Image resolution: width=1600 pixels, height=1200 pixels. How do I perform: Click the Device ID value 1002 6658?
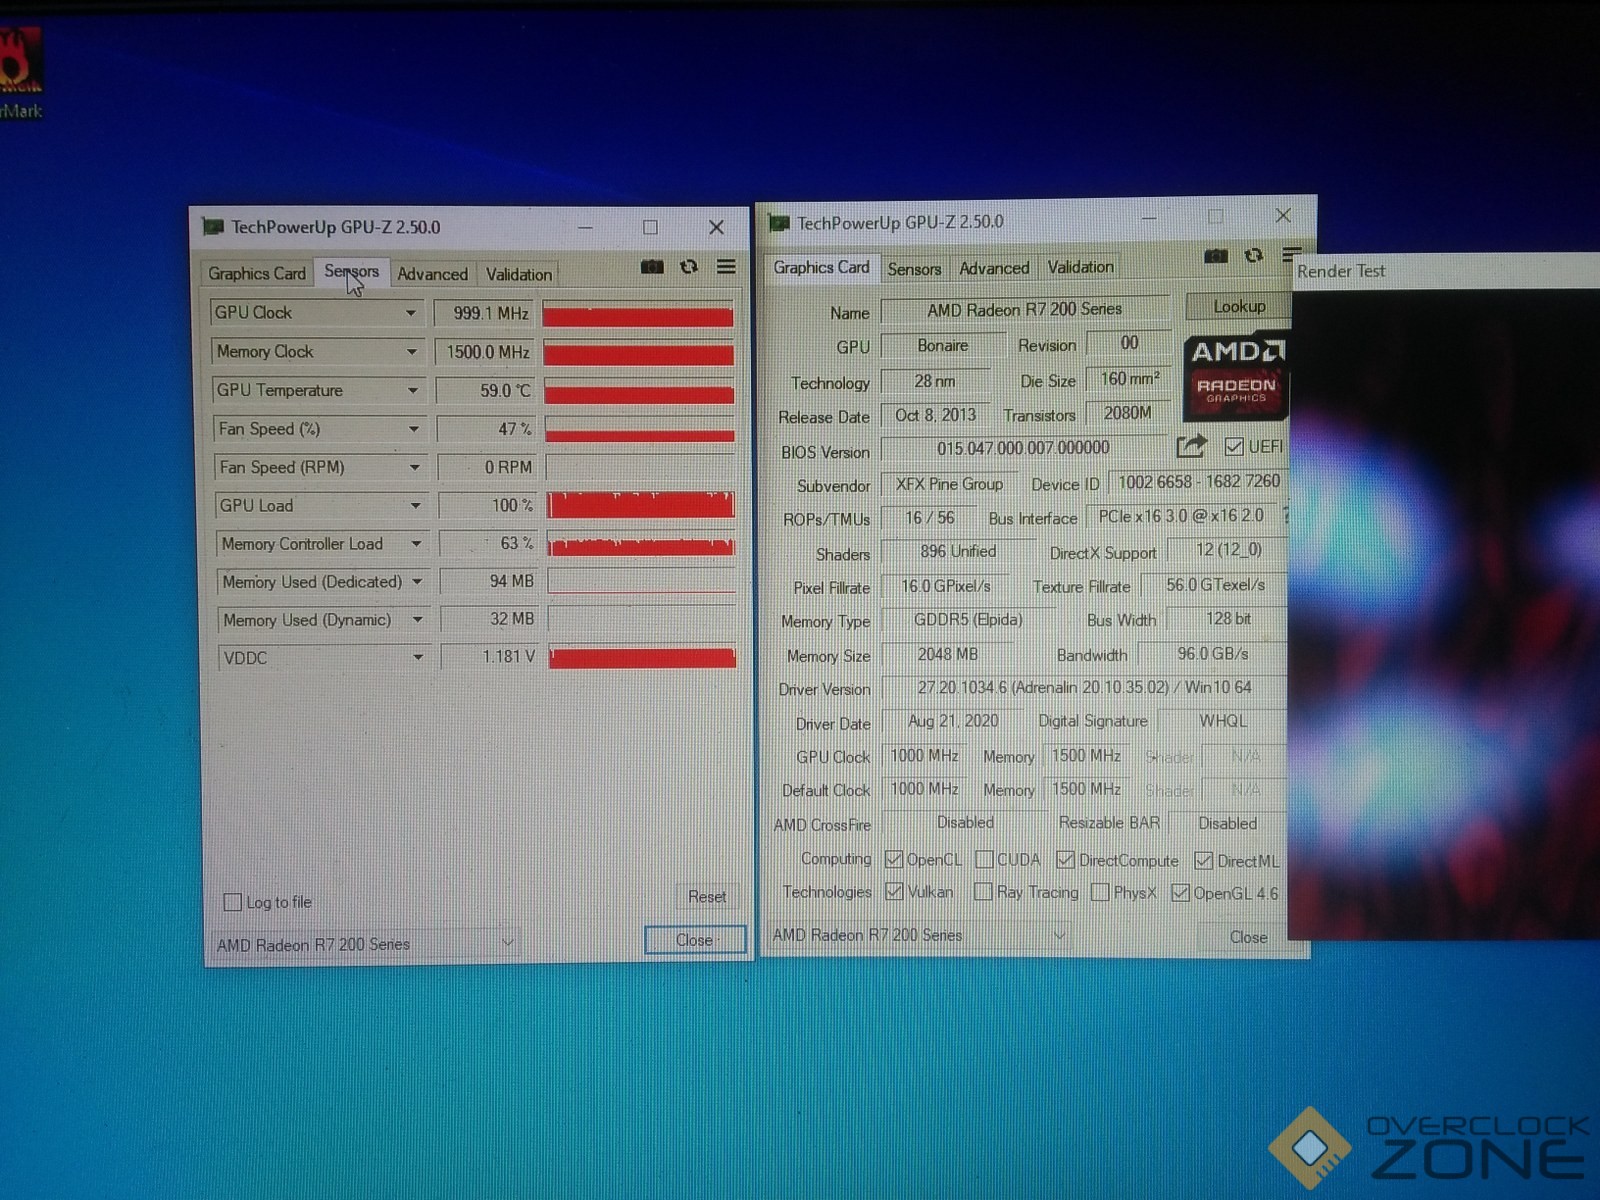(1198, 482)
